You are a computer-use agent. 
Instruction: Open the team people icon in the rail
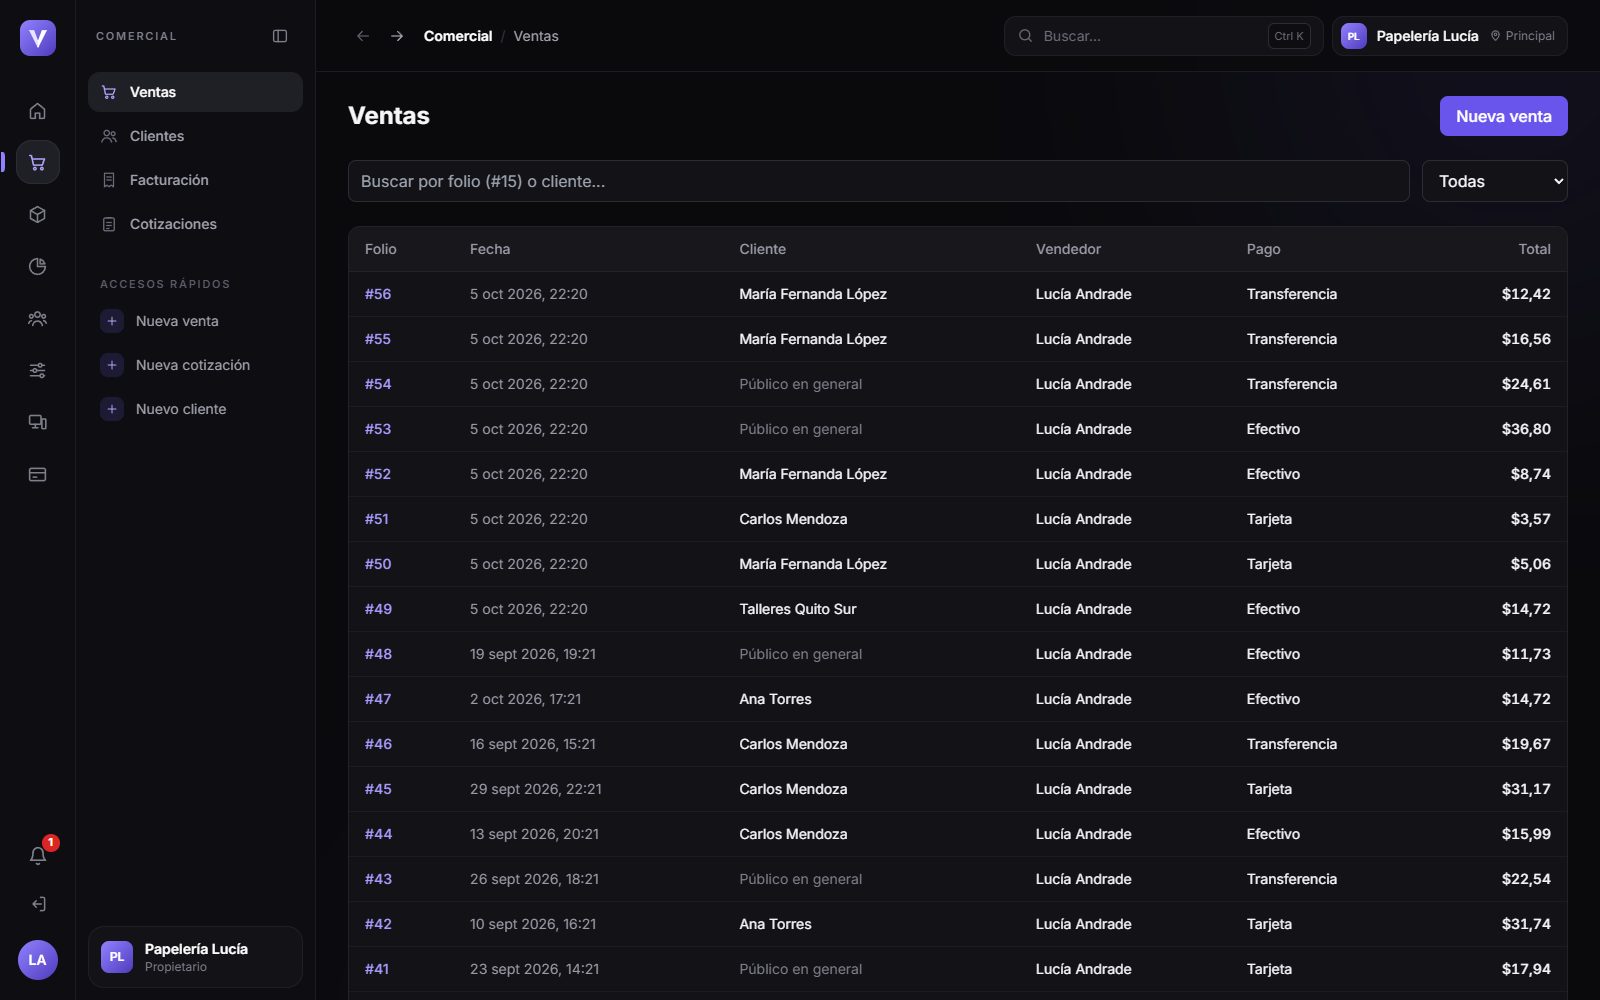point(37,318)
